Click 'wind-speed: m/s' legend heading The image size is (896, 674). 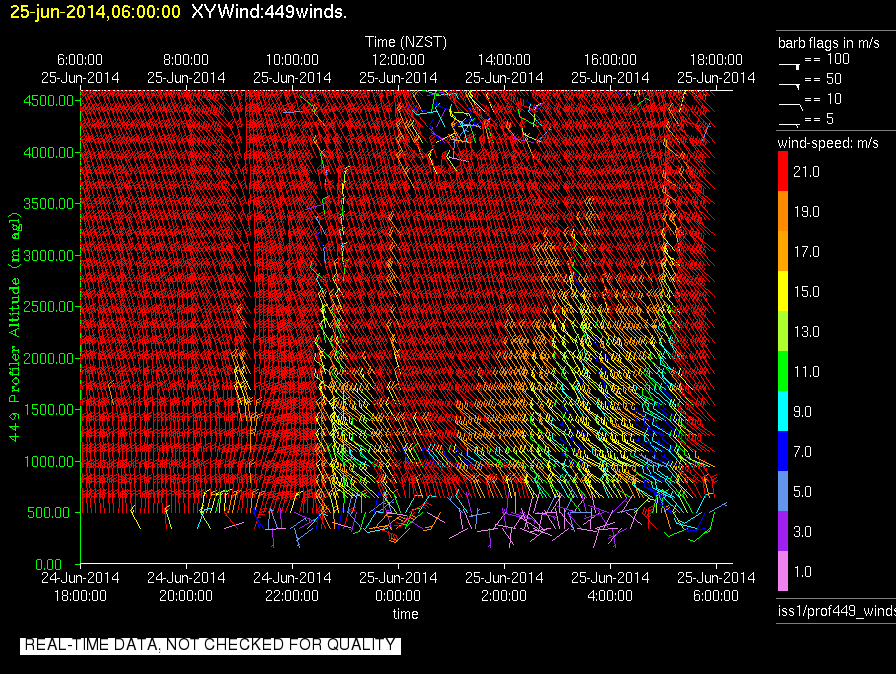828,143
